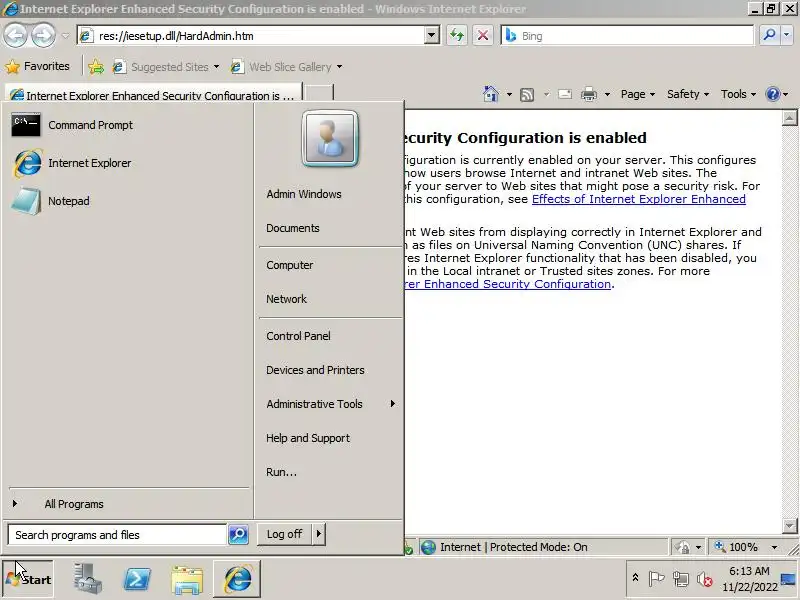This screenshot has width=800, height=600.
Task: Open Control Panel
Action: tap(298, 336)
